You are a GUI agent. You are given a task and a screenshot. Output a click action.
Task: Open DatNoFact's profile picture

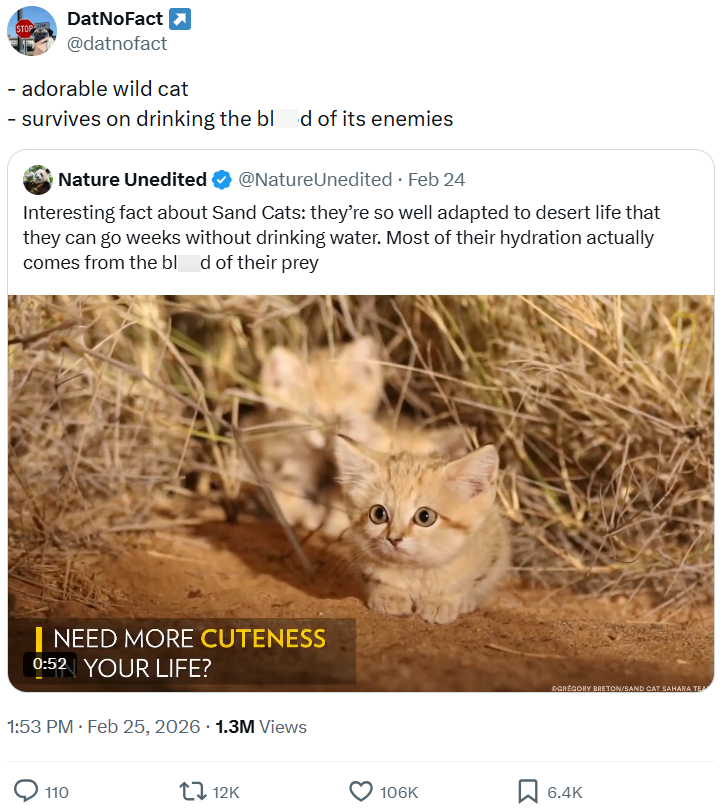coord(33,30)
